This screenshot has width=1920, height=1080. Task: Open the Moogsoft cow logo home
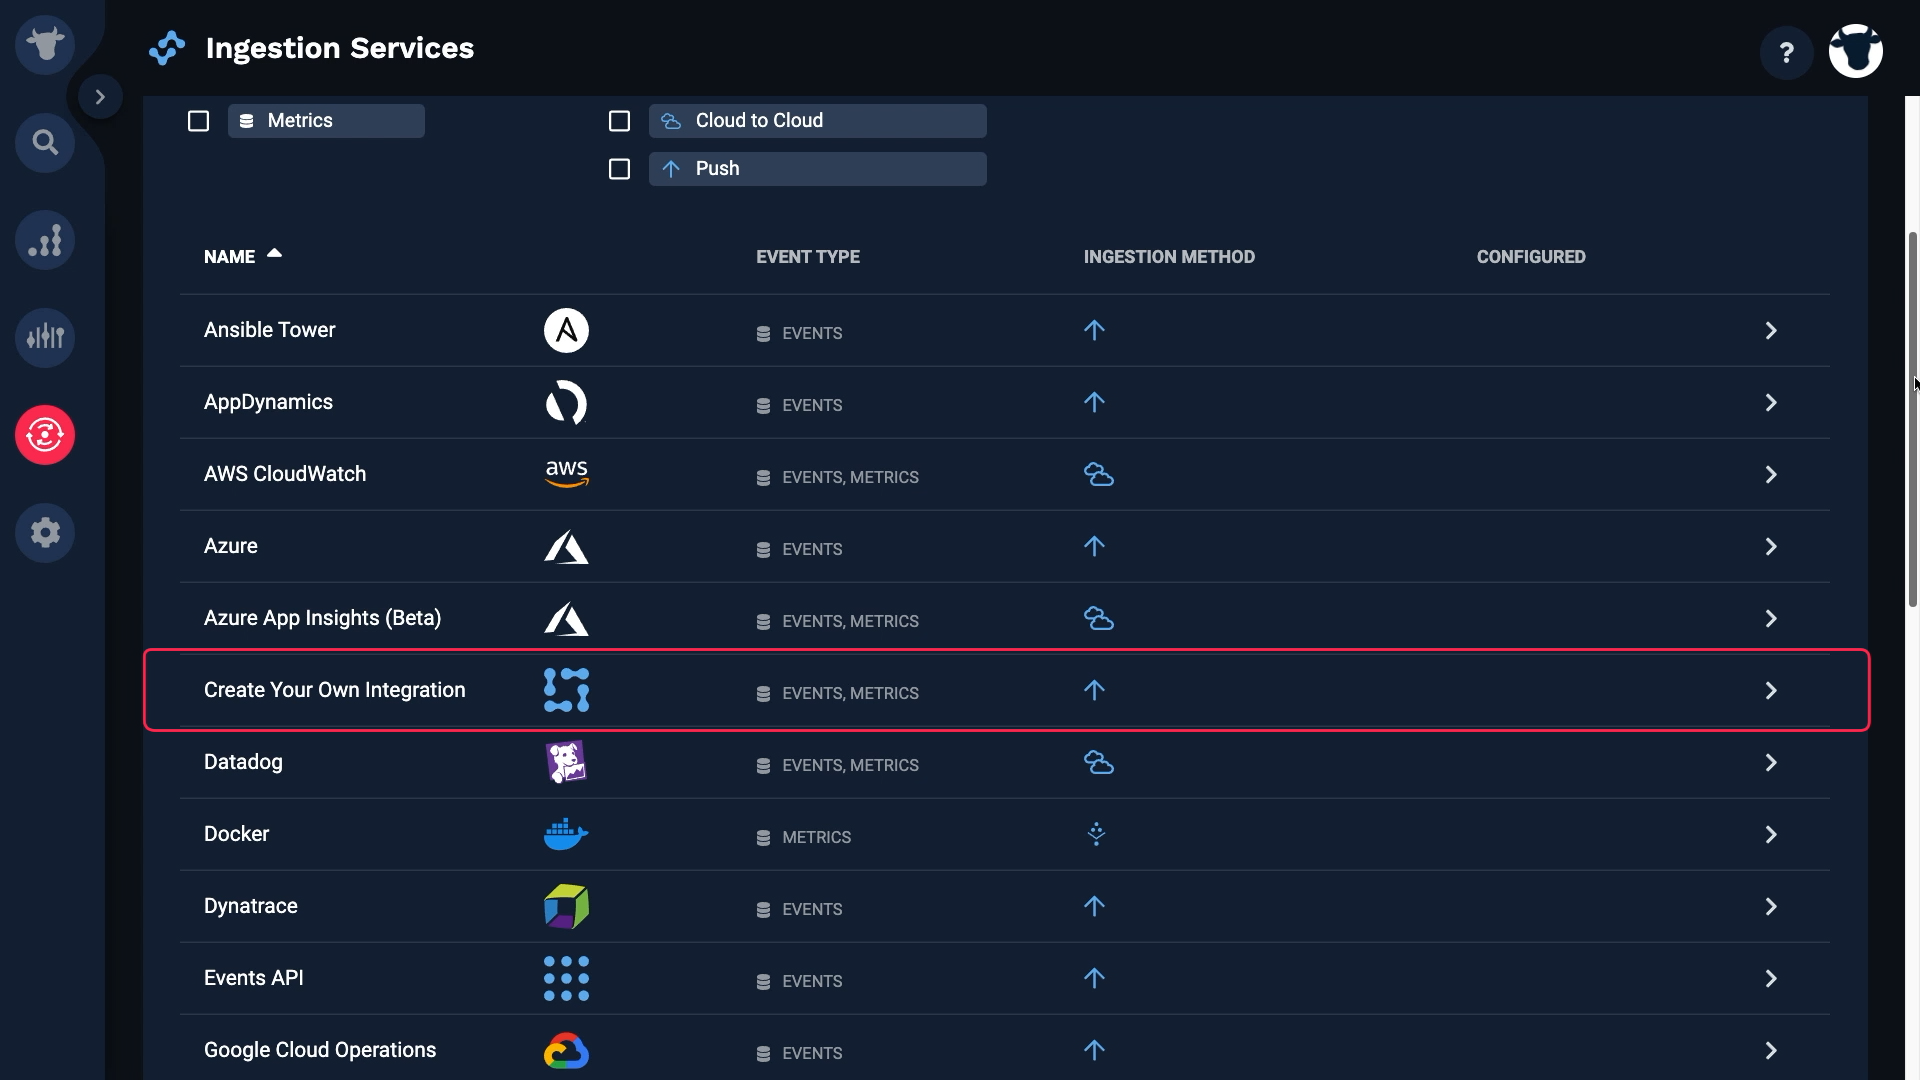[x=45, y=45]
